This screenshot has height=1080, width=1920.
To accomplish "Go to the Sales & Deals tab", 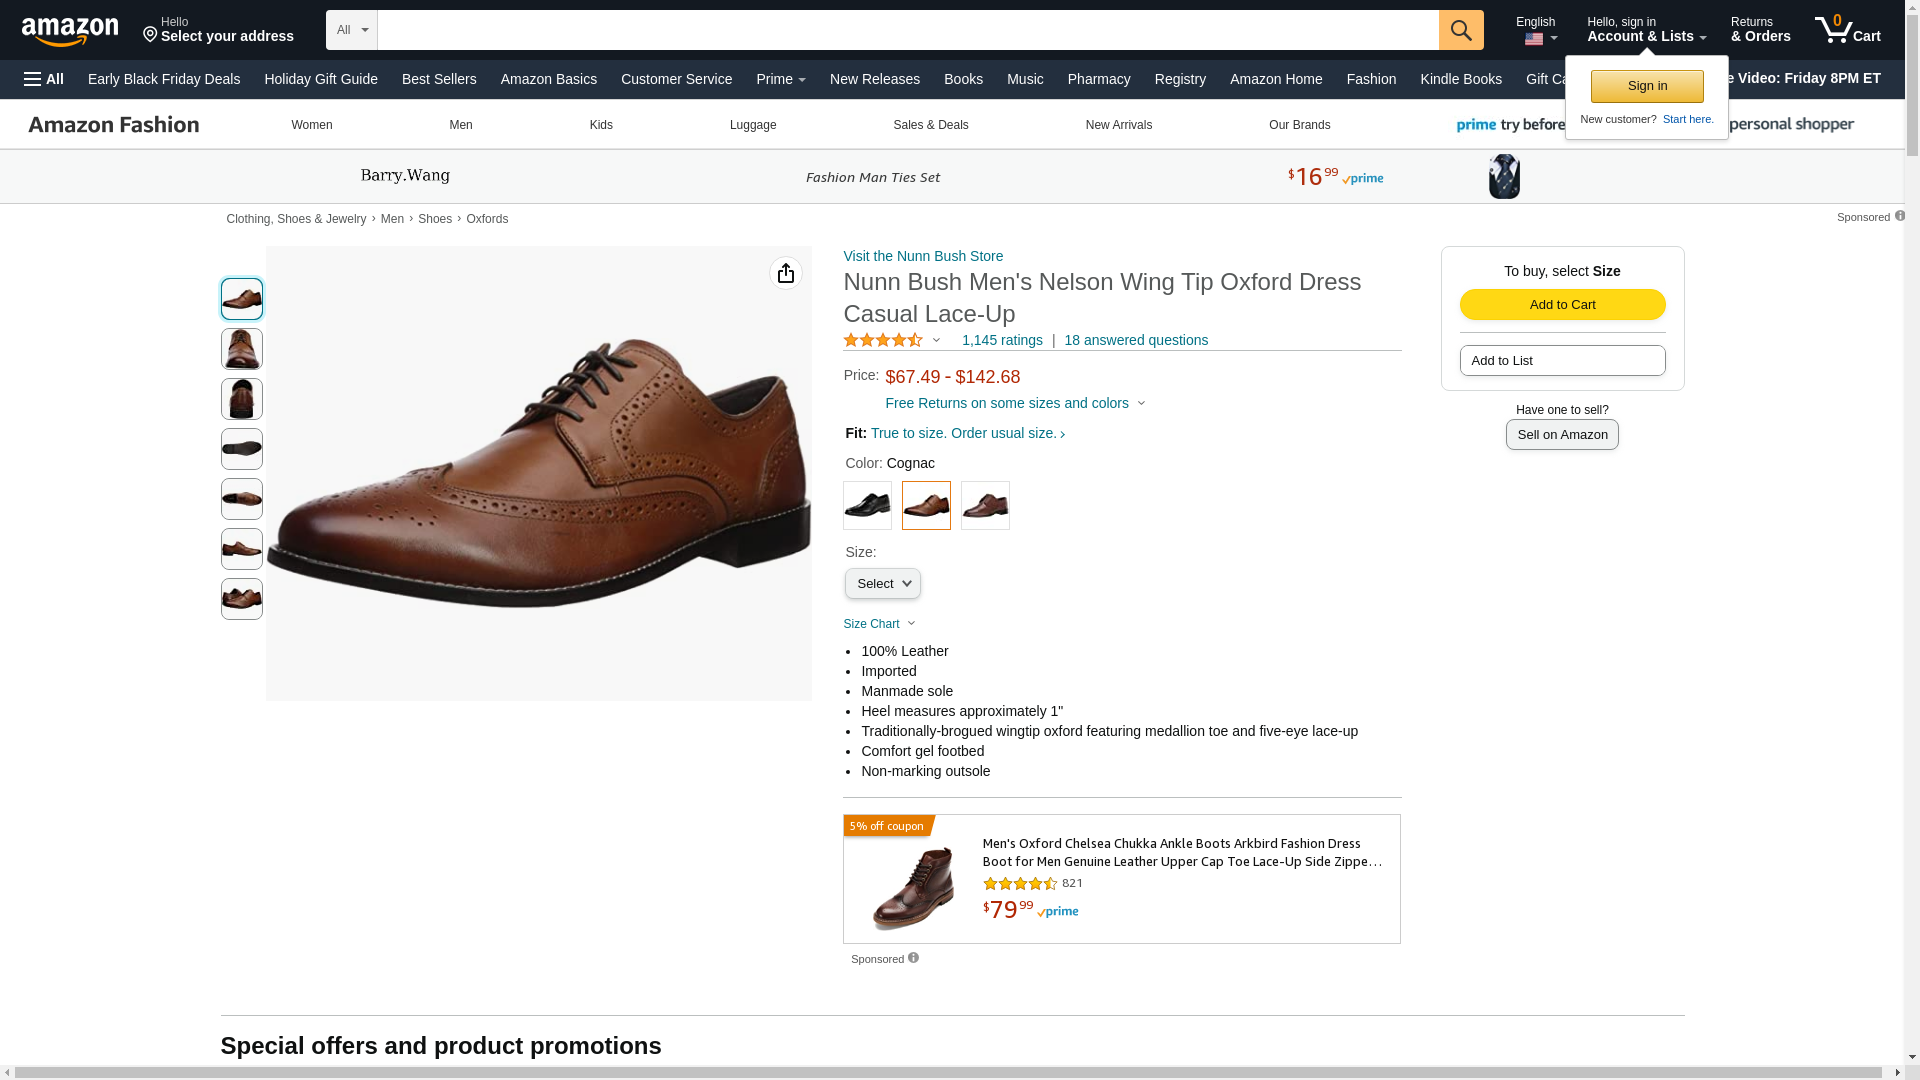I will point(930,125).
